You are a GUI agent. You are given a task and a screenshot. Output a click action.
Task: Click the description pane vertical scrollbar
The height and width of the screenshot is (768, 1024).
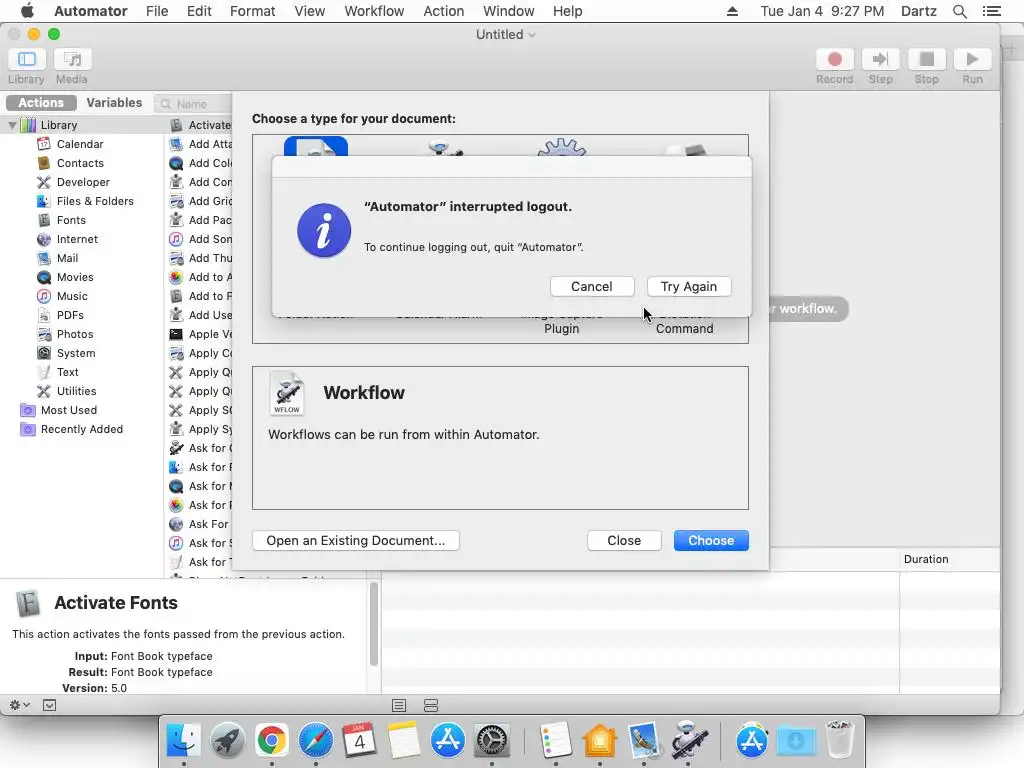374,624
